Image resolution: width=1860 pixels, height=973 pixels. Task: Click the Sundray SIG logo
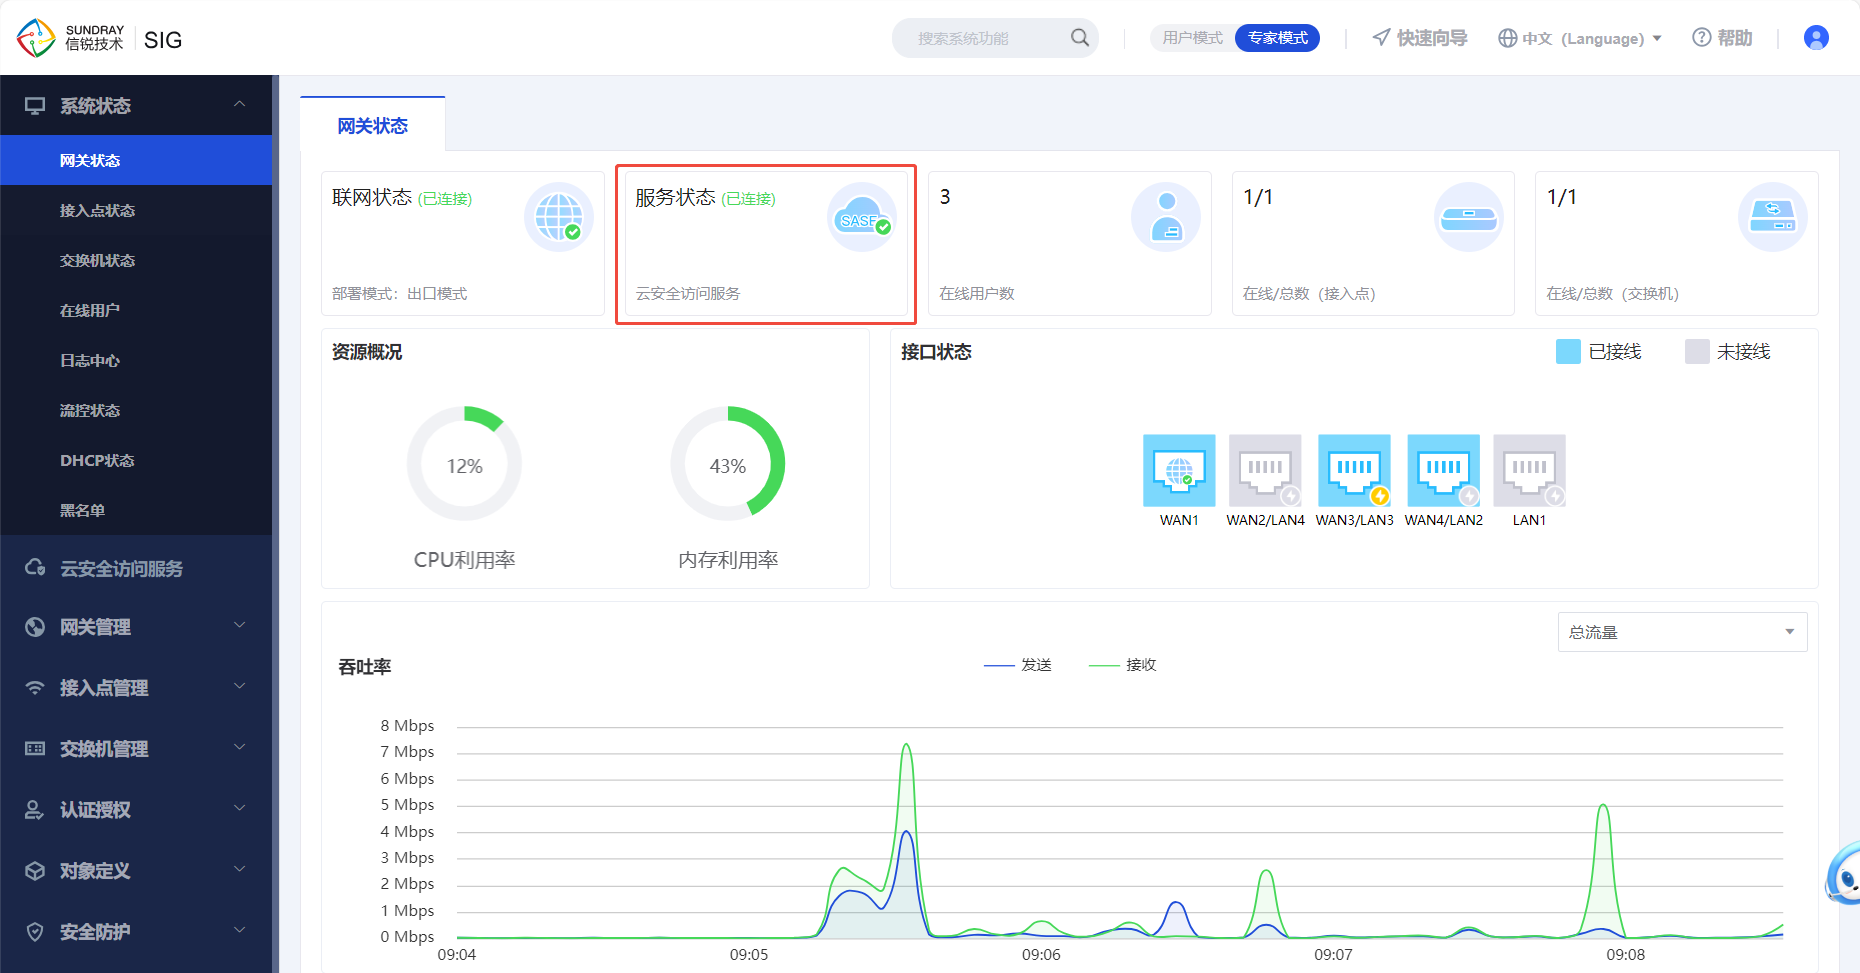pyautogui.click(x=99, y=38)
